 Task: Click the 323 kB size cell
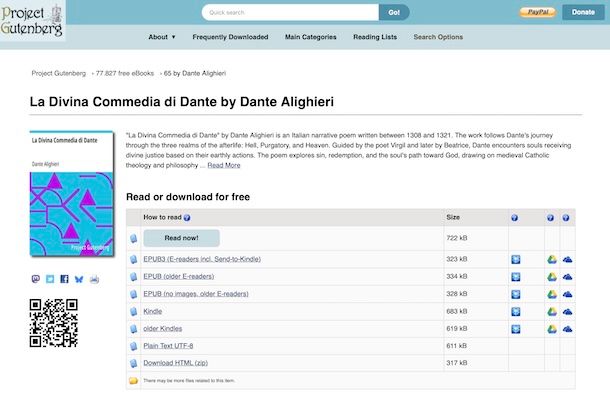coord(476,259)
